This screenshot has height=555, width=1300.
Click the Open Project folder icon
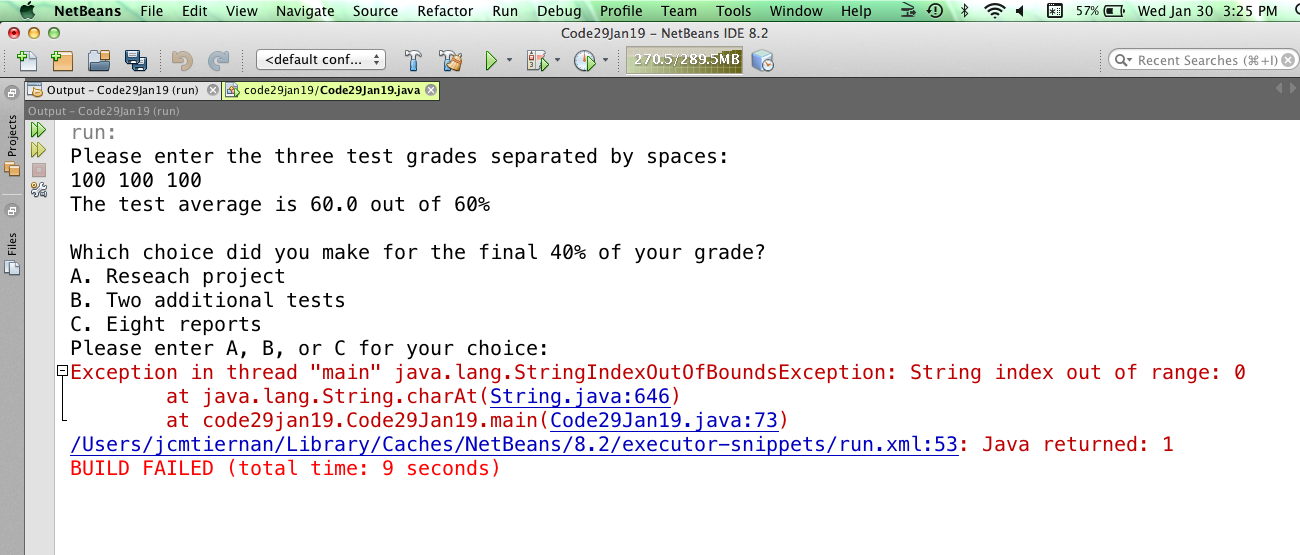[99, 61]
